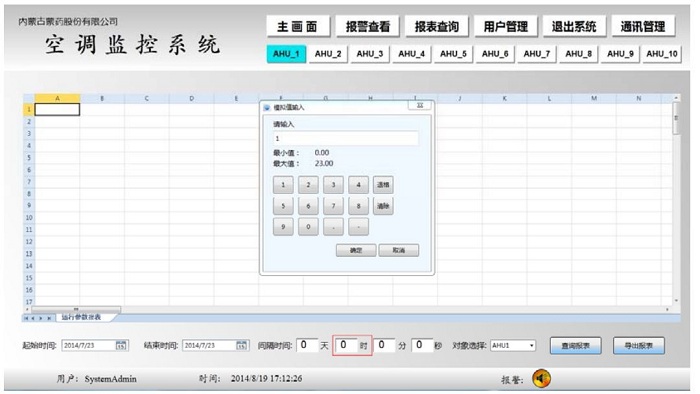This screenshot has width=700, height=394.
Task: Switch to the AHU_7 tab
Action: click(x=537, y=54)
